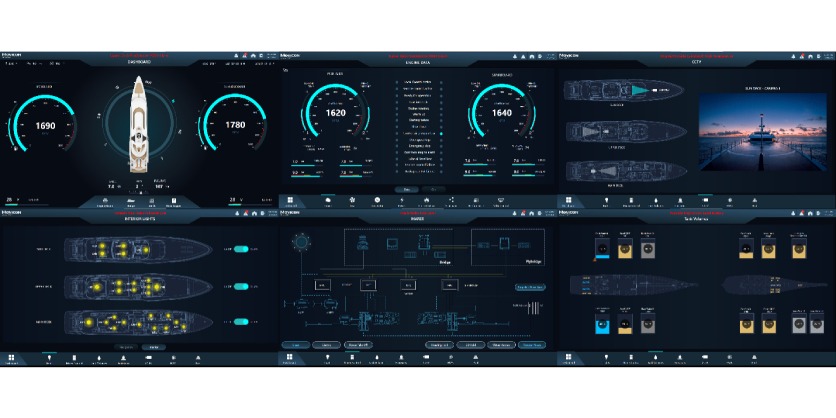Click highlighted left button below Engine Data status list
Viewport: 836px width, 418px height.
tap(406, 189)
